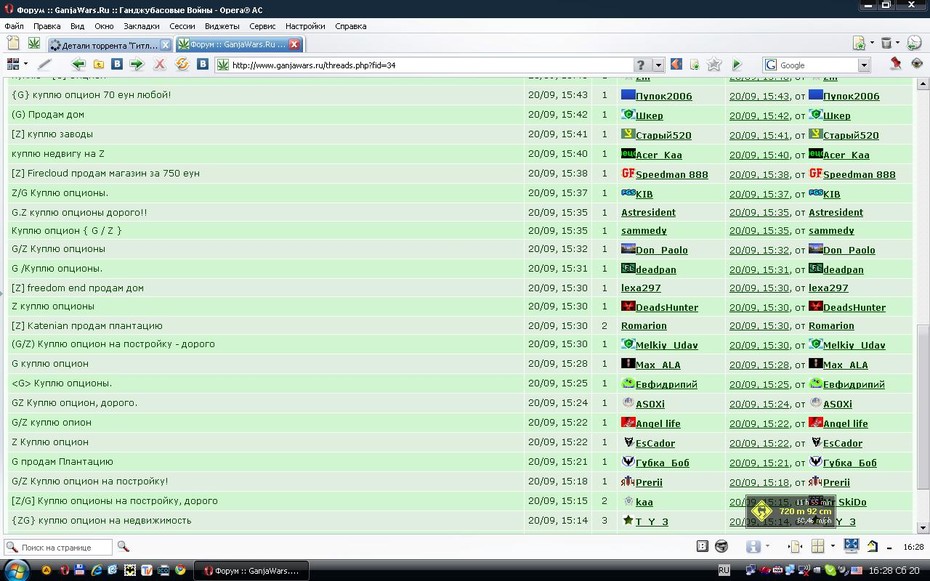Expand the dropdown arrow beside status bar save icon
The height and width of the screenshot is (581, 930).
(x=767, y=547)
